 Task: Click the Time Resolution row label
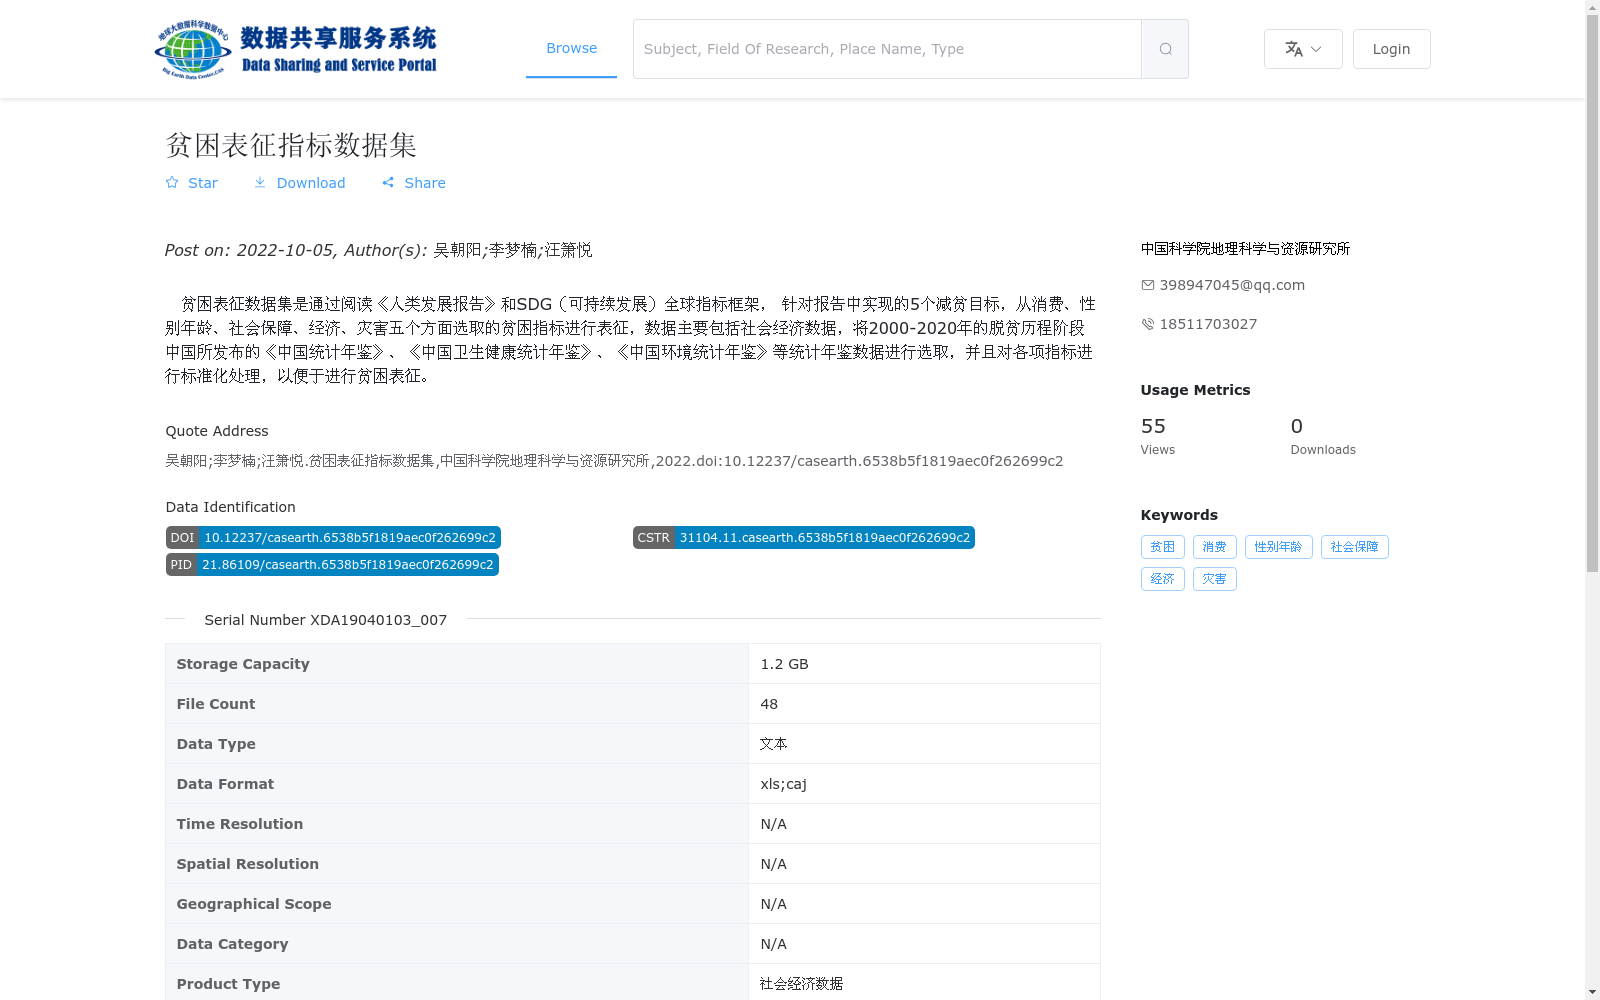point(240,824)
